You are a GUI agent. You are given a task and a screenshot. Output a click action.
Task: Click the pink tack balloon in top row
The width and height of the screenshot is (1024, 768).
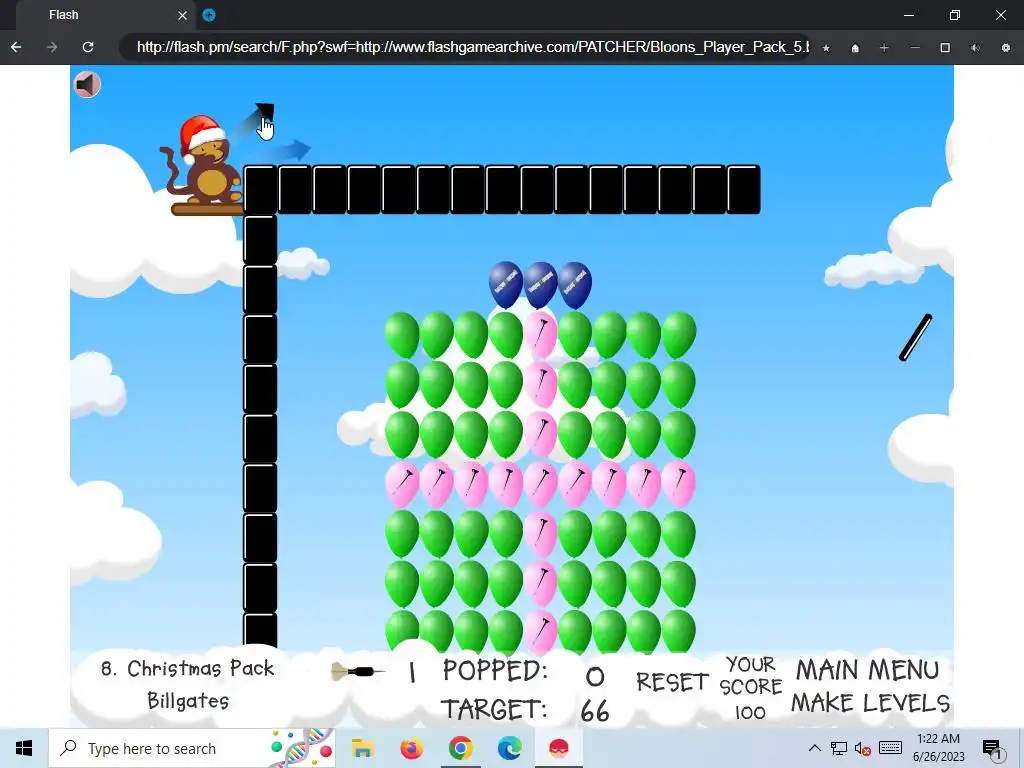point(540,334)
